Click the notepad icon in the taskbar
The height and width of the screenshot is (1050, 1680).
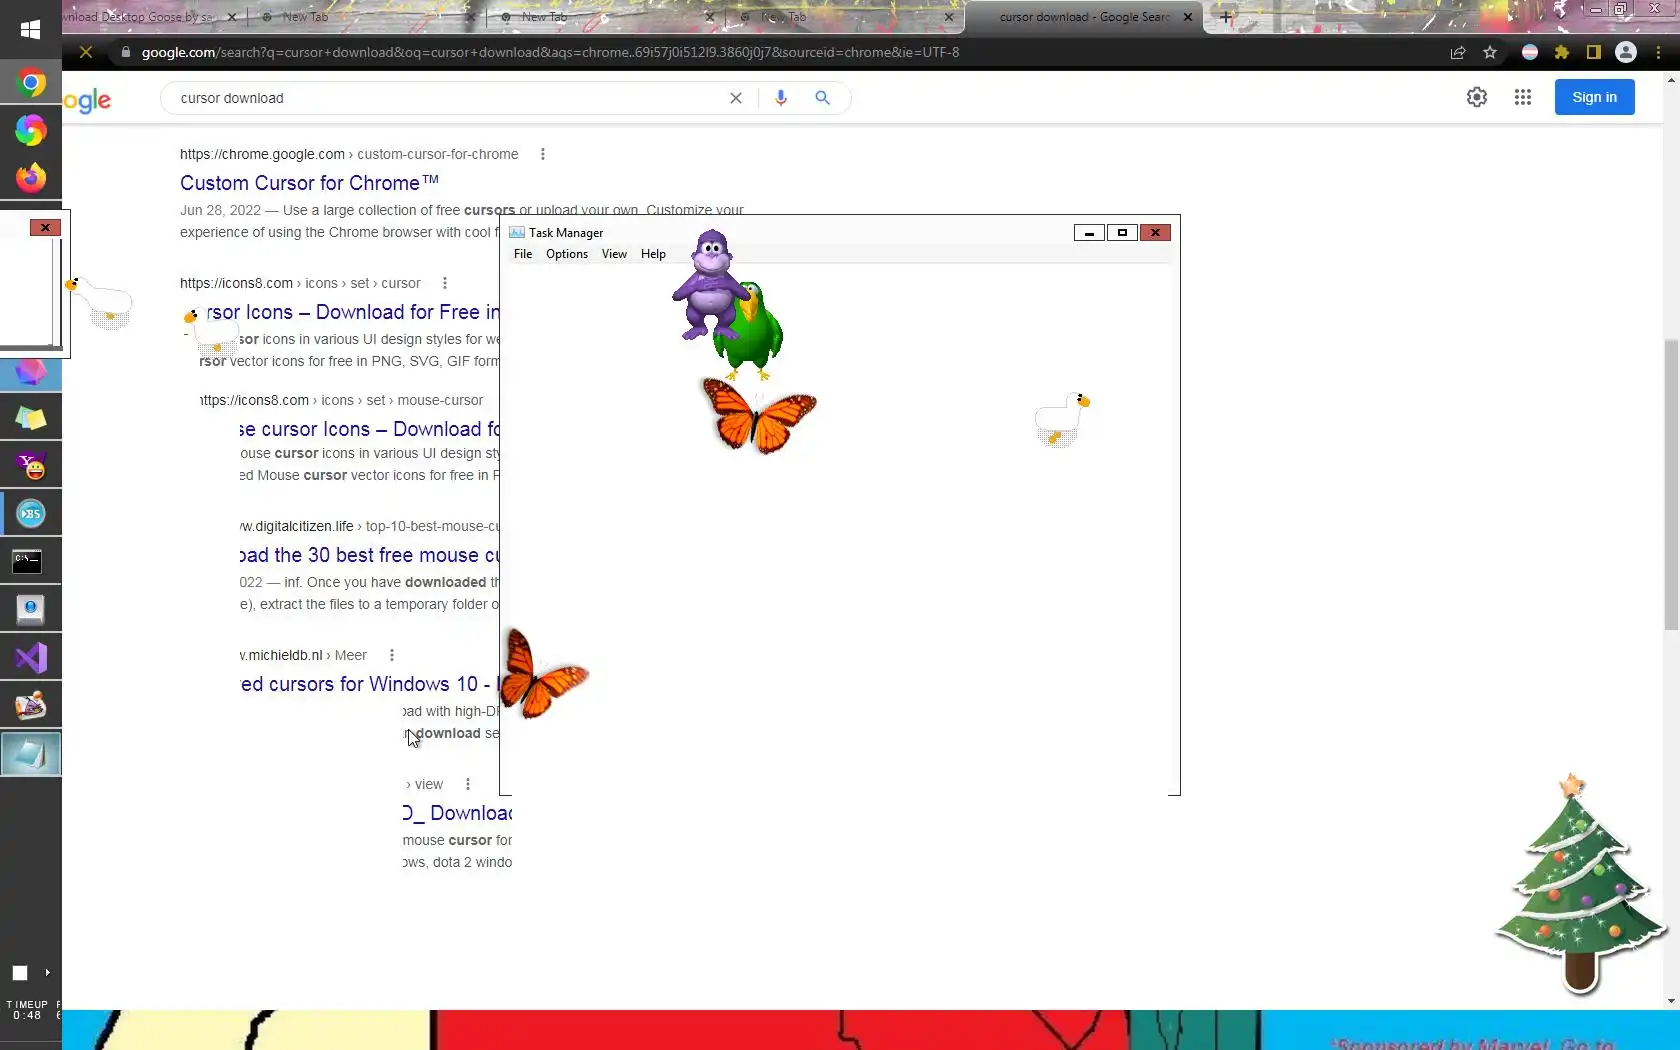tap(30, 754)
